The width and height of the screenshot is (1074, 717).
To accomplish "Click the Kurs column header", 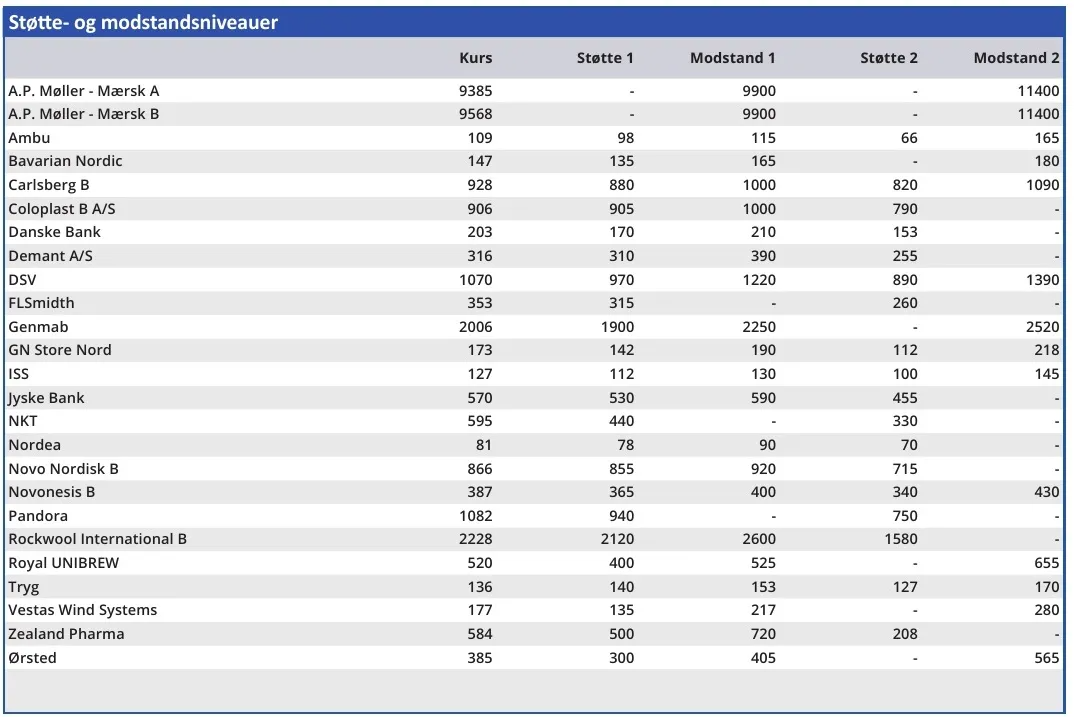I will pyautogui.click(x=475, y=58).
